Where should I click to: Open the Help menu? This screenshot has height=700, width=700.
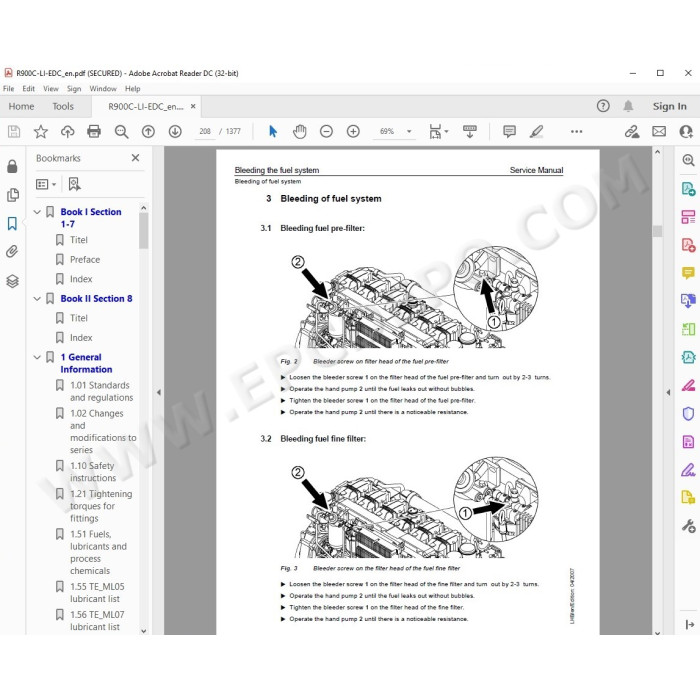pyautogui.click(x=133, y=89)
